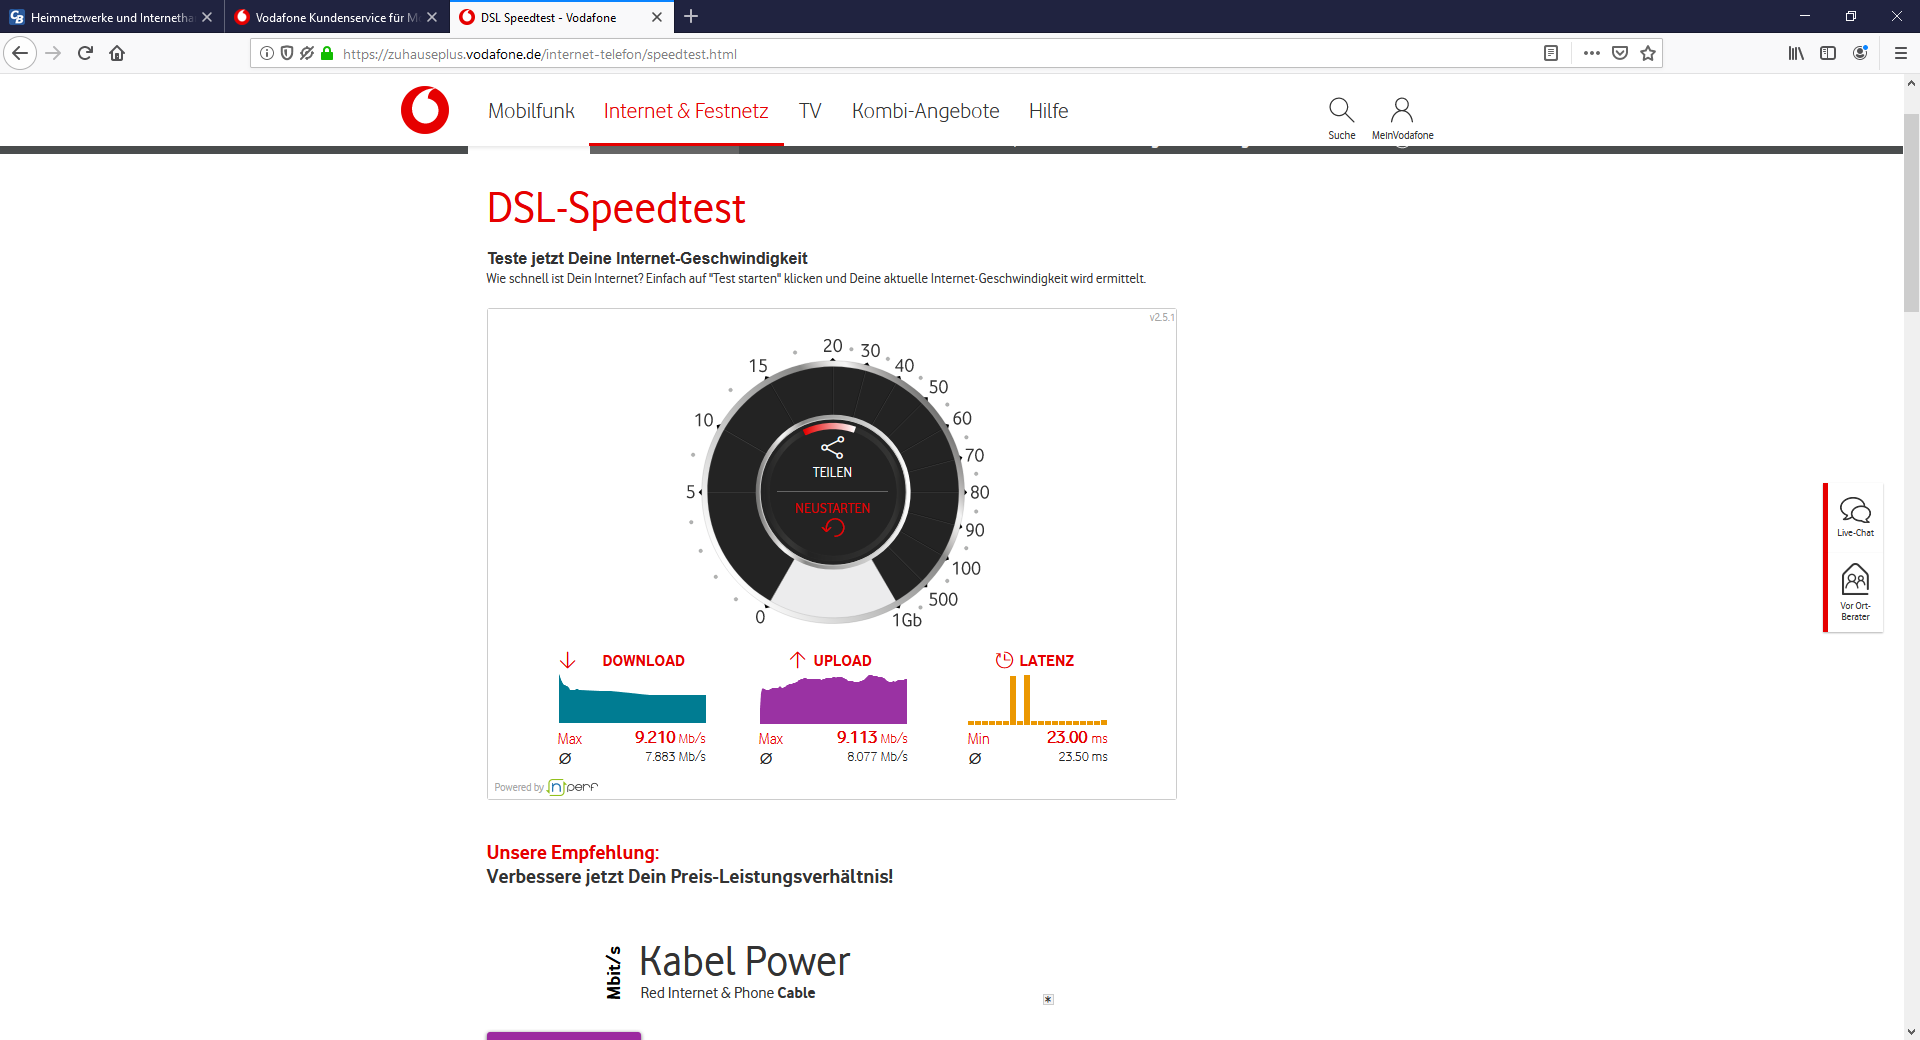Open the Firefox library icon
The width and height of the screenshot is (1920, 1040).
point(1796,53)
